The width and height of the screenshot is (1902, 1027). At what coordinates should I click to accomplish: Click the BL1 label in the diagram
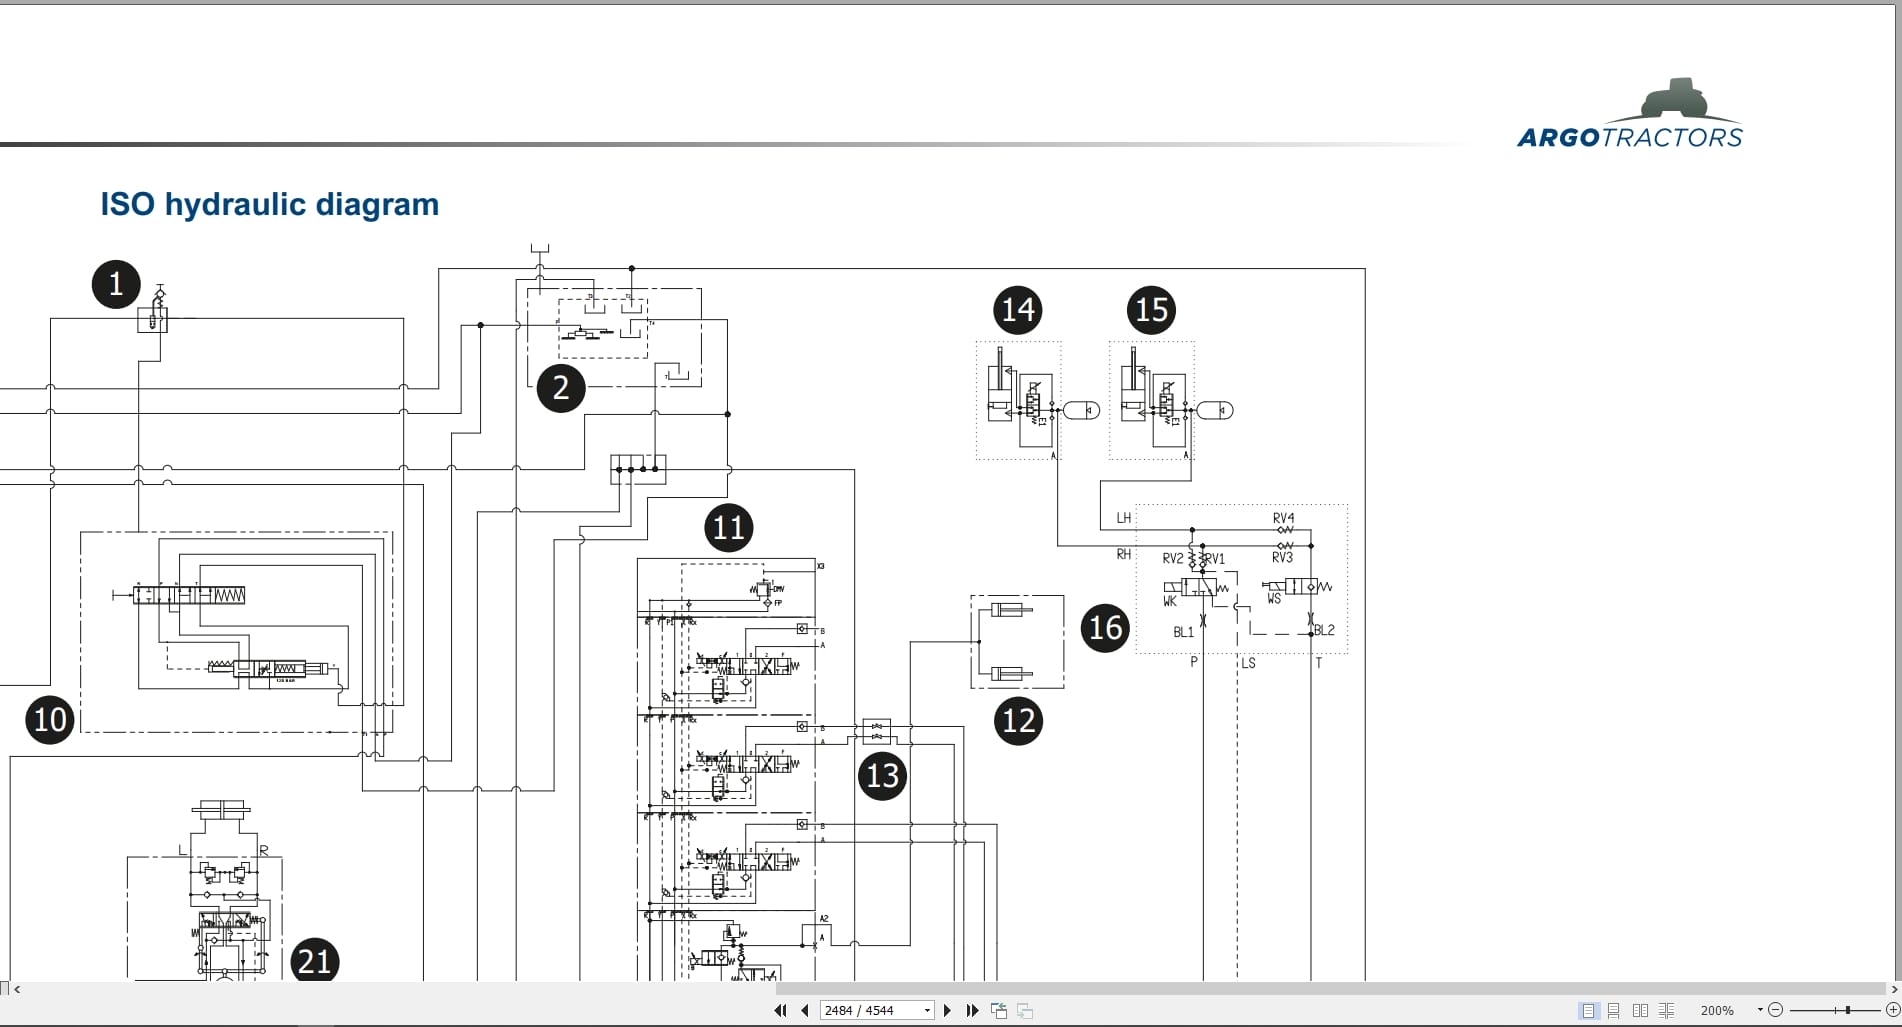[x=1183, y=632]
